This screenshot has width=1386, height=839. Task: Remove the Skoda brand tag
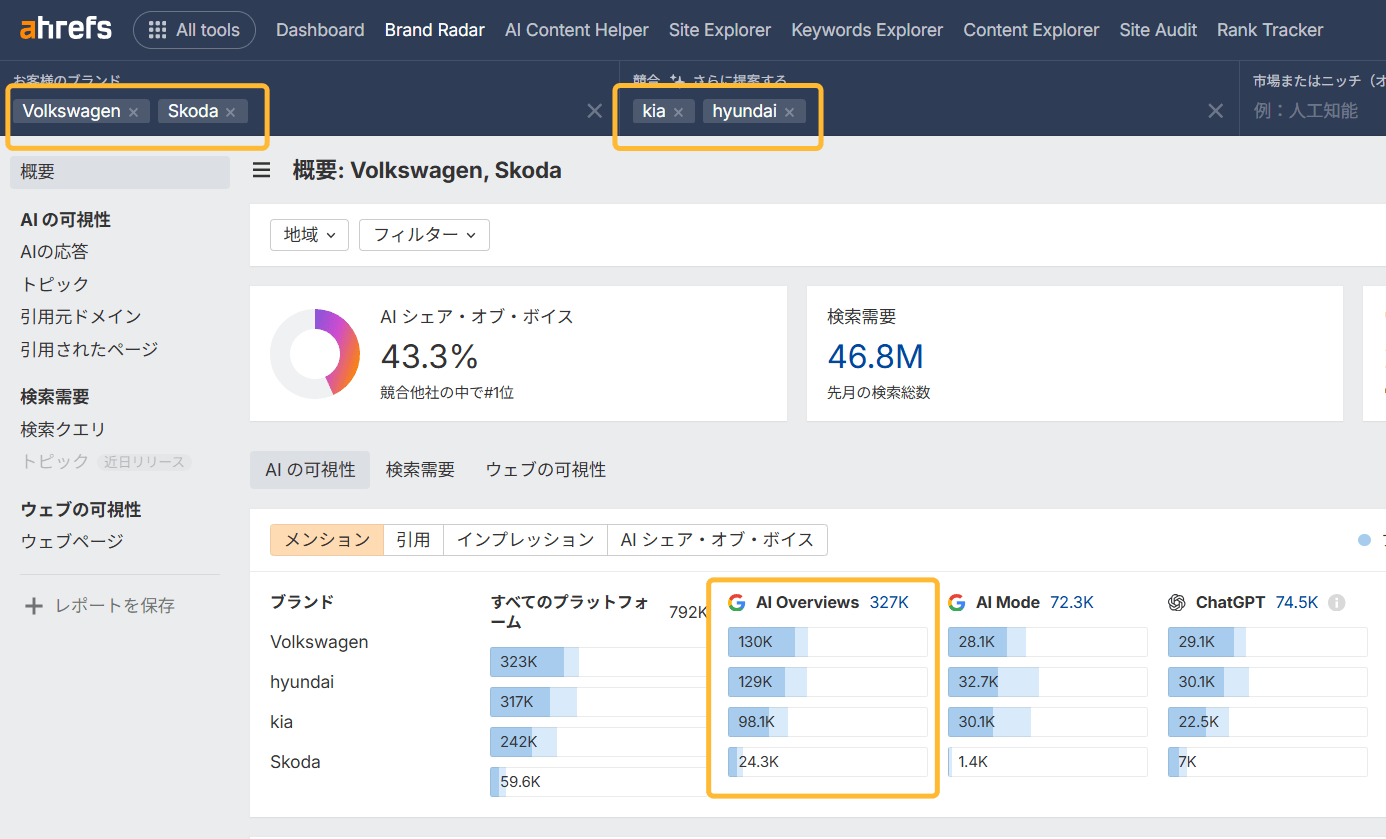(231, 111)
